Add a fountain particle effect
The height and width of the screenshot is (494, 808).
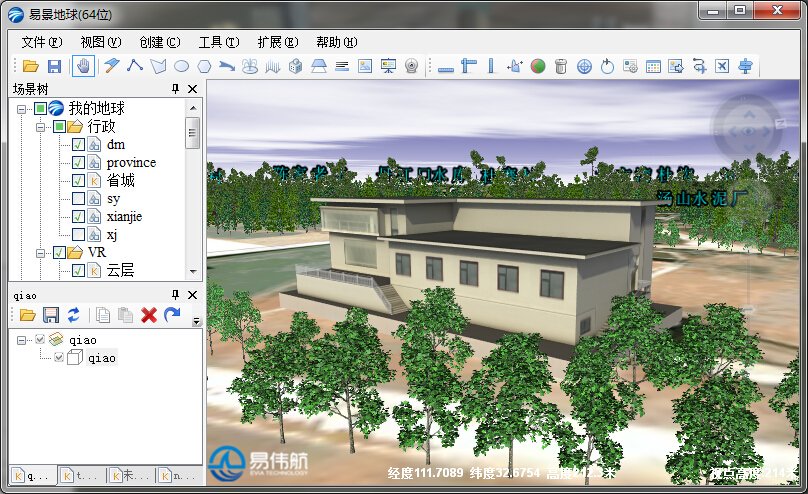tap(250, 66)
